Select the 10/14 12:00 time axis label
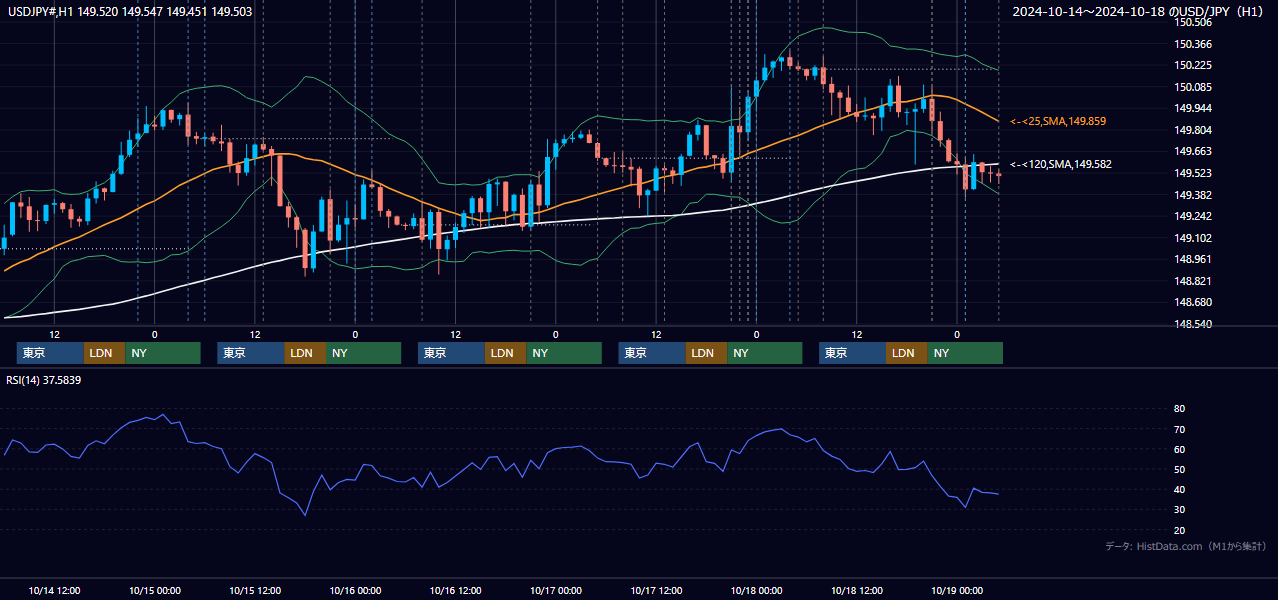The image size is (1278, 600). (55, 590)
